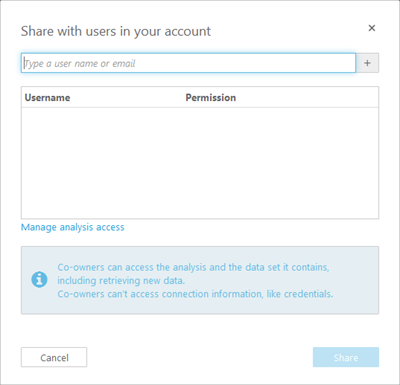The height and width of the screenshot is (385, 400).
Task: Focus the user name or email field
Action: click(x=188, y=63)
